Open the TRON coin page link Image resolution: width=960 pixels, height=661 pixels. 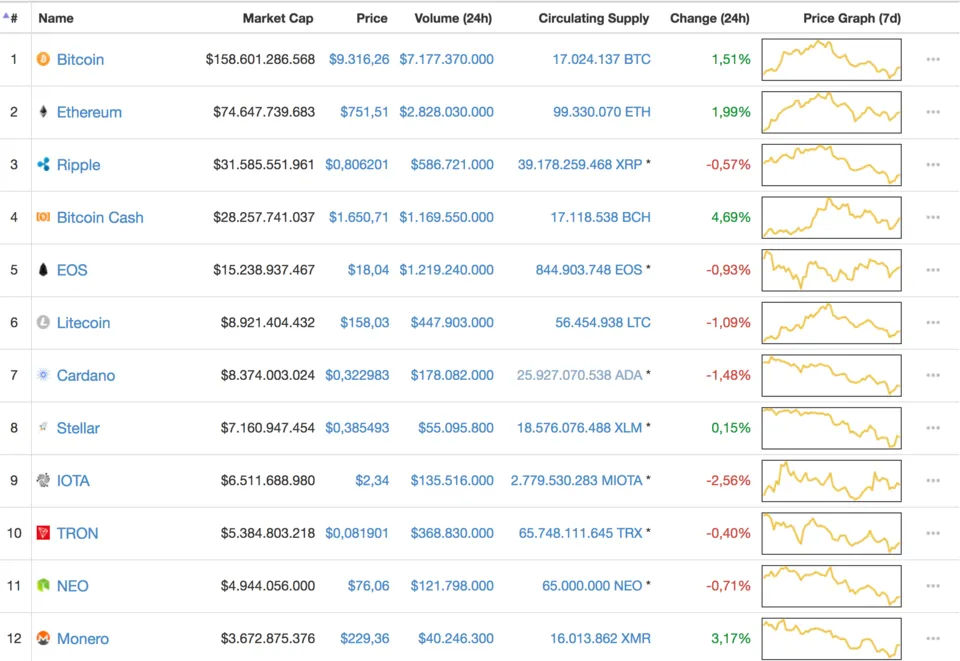[77, 533]
